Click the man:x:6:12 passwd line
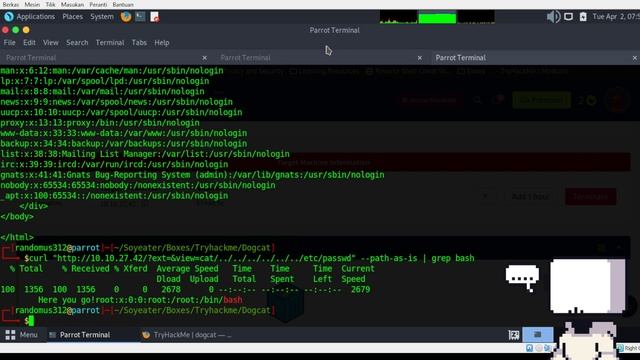Viewport: 640px width, 360px height. click(x=111, y=71)
